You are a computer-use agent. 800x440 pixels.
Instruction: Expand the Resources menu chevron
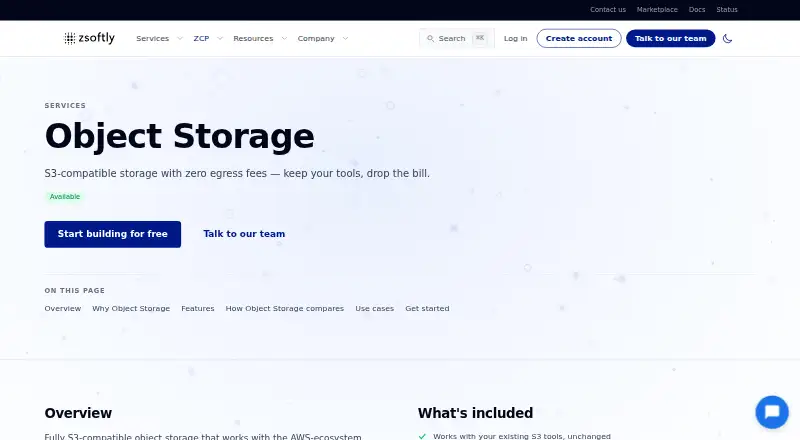[x=284, y=38]
